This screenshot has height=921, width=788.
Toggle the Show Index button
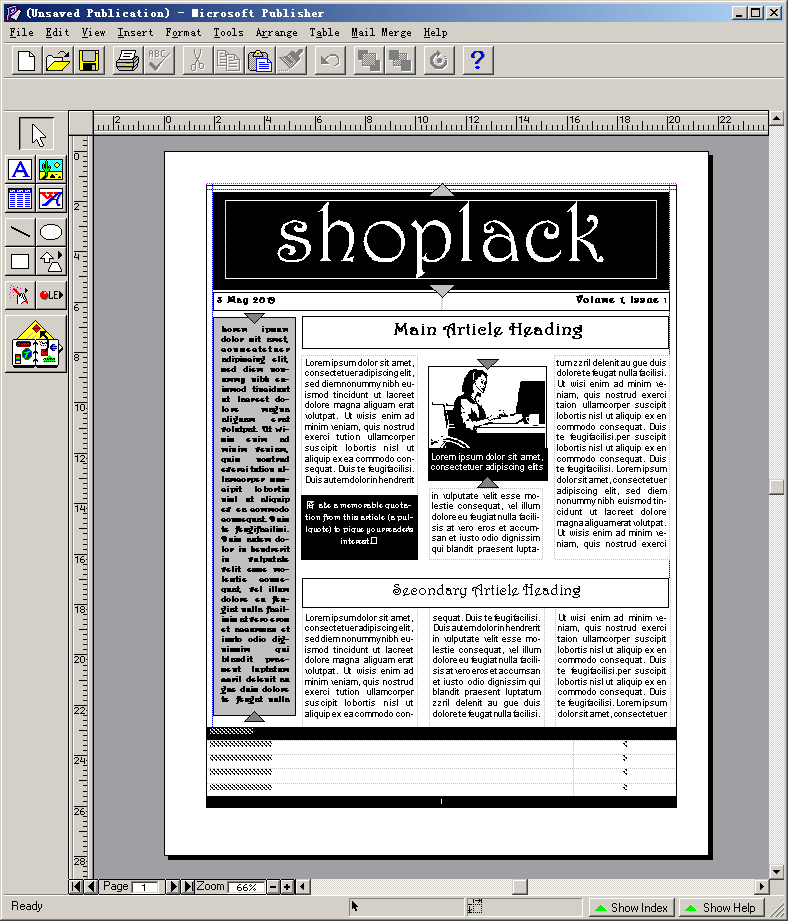click(x=630, y=907)
